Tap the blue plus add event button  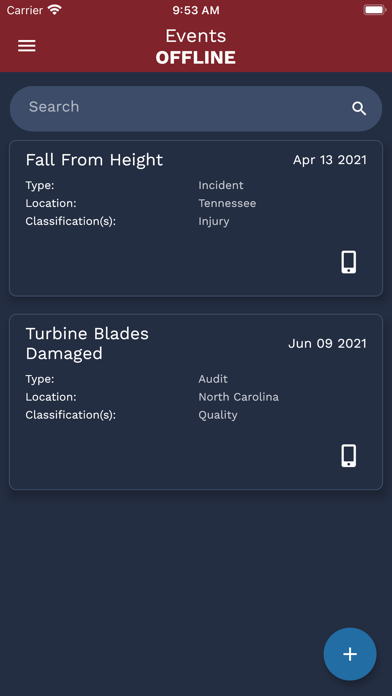[x=350, y=654]
